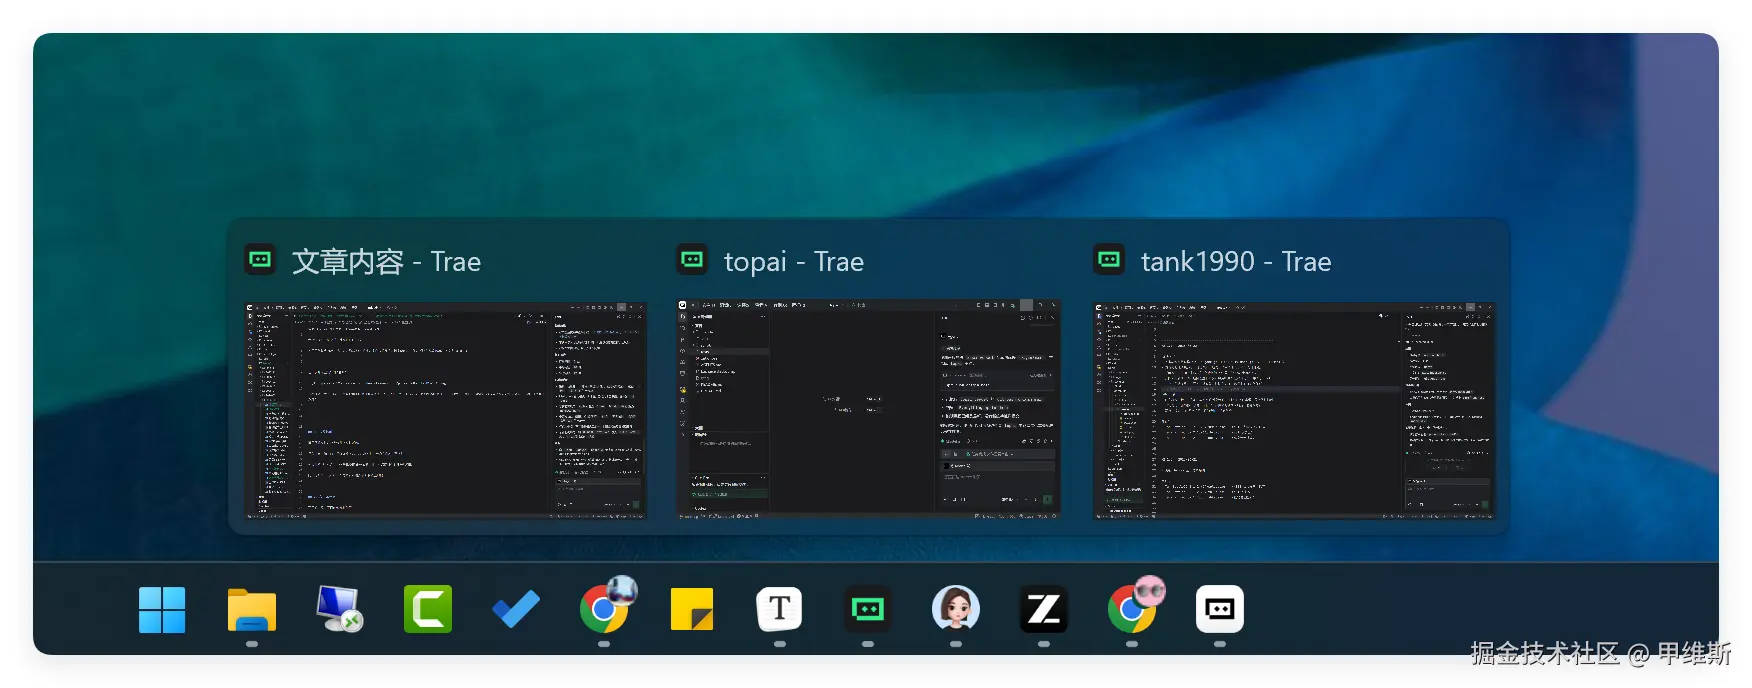Click the tank1990 - Trae preview title

[1236, 262]
